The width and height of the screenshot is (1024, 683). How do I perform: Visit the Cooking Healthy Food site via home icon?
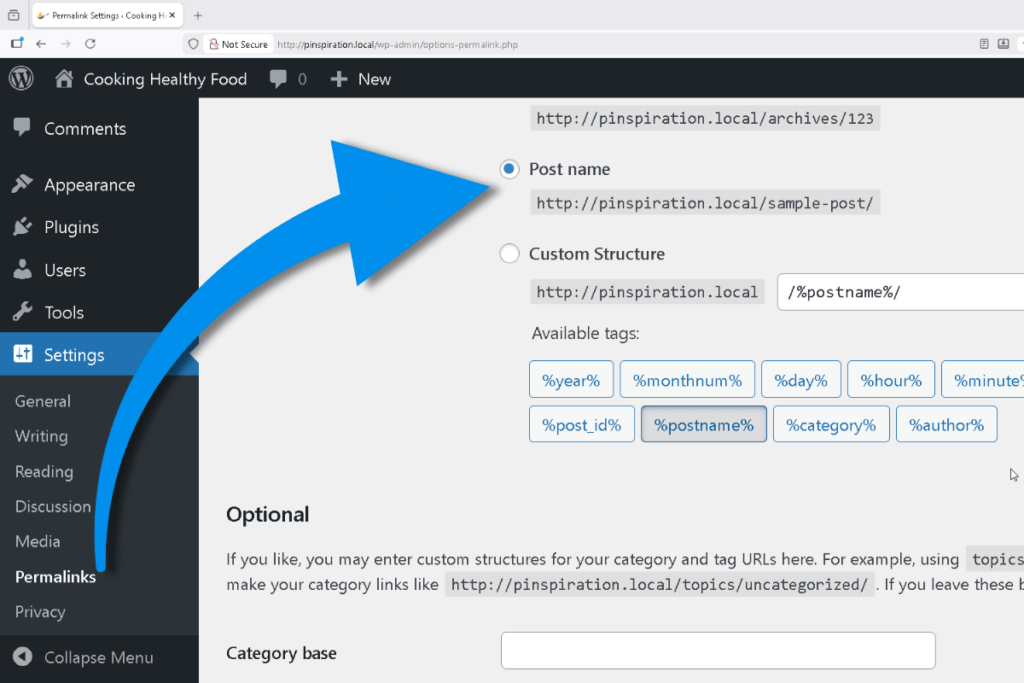coord(63,78)
